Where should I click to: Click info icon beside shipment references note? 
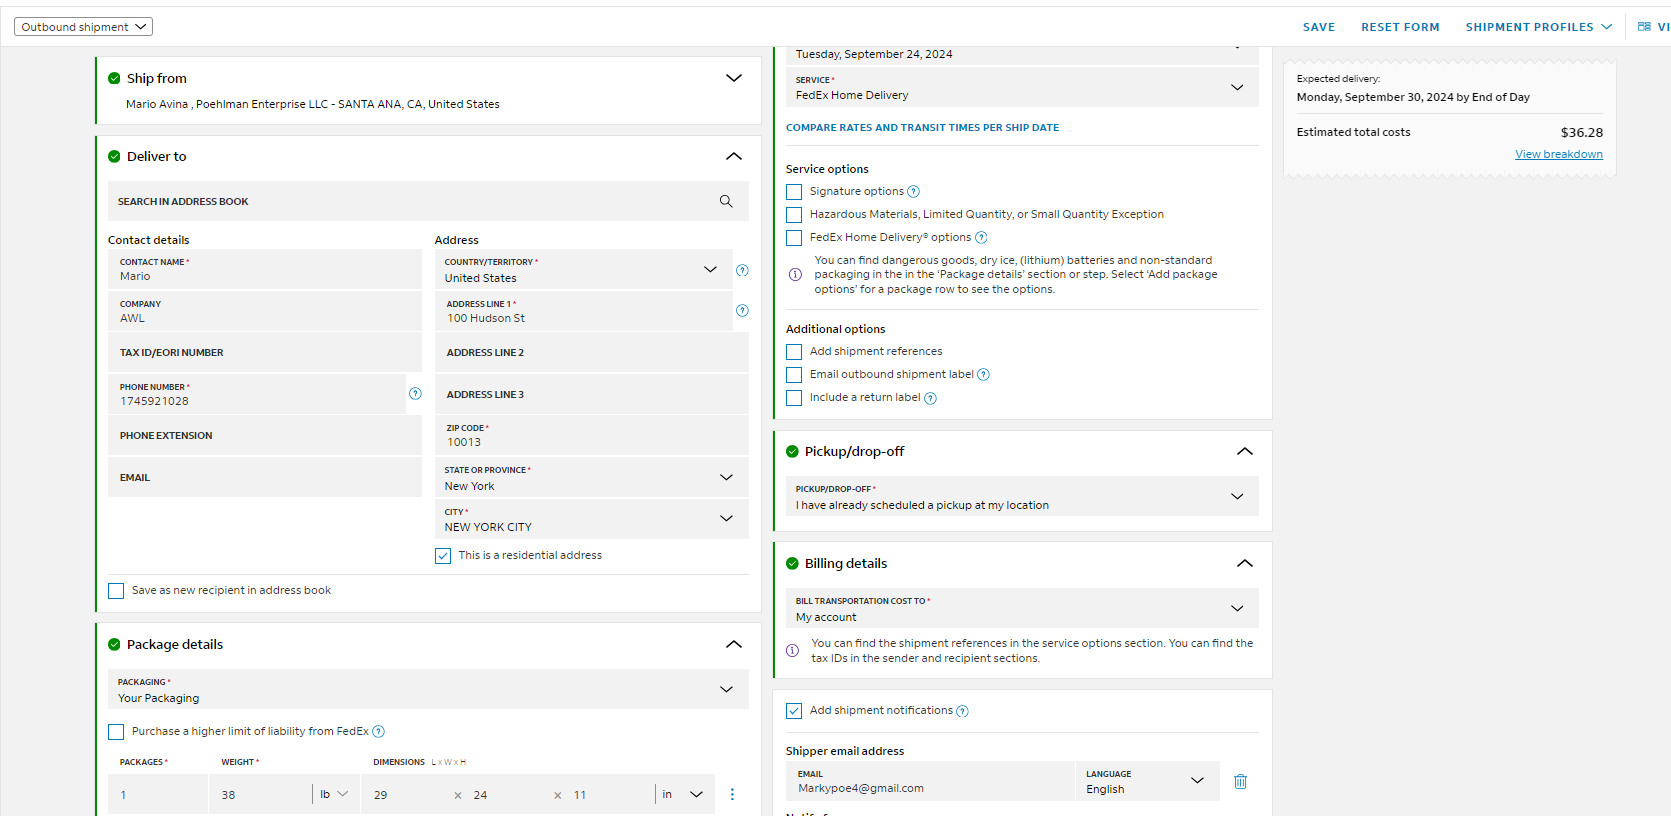coord(792,650)
